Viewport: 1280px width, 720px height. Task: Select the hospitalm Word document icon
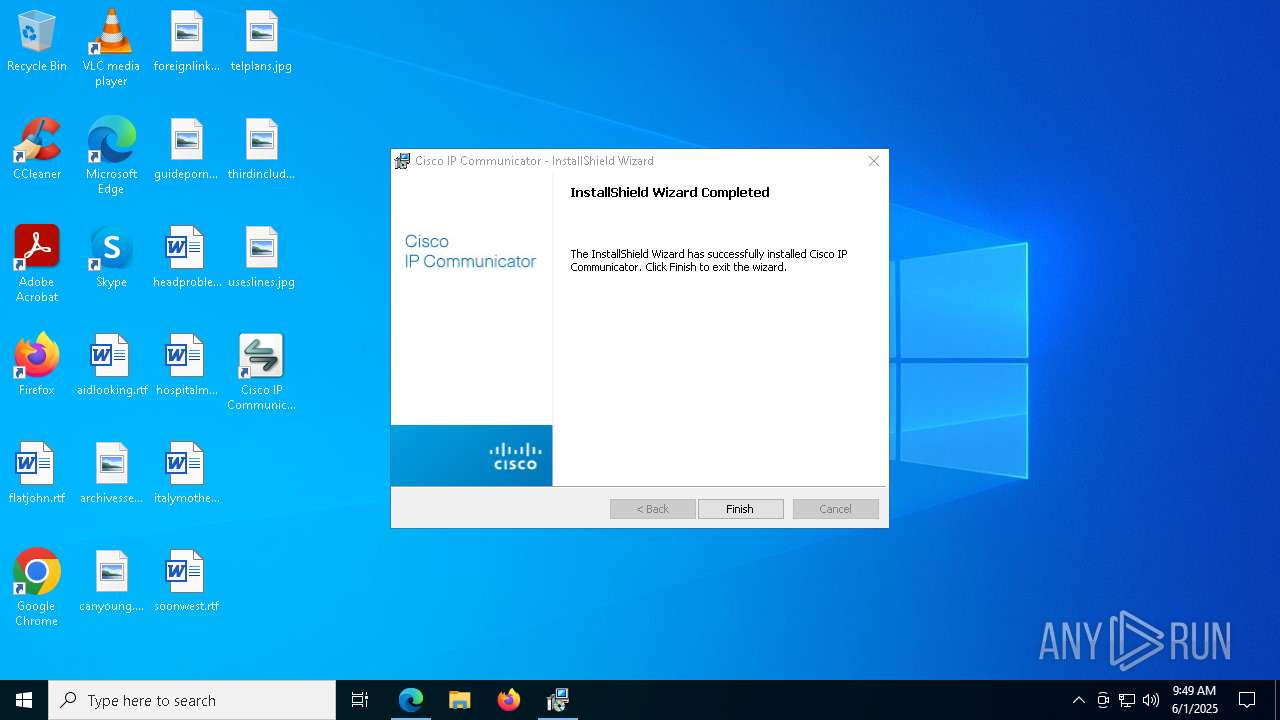pyautogui.click(x=186, y=366)
